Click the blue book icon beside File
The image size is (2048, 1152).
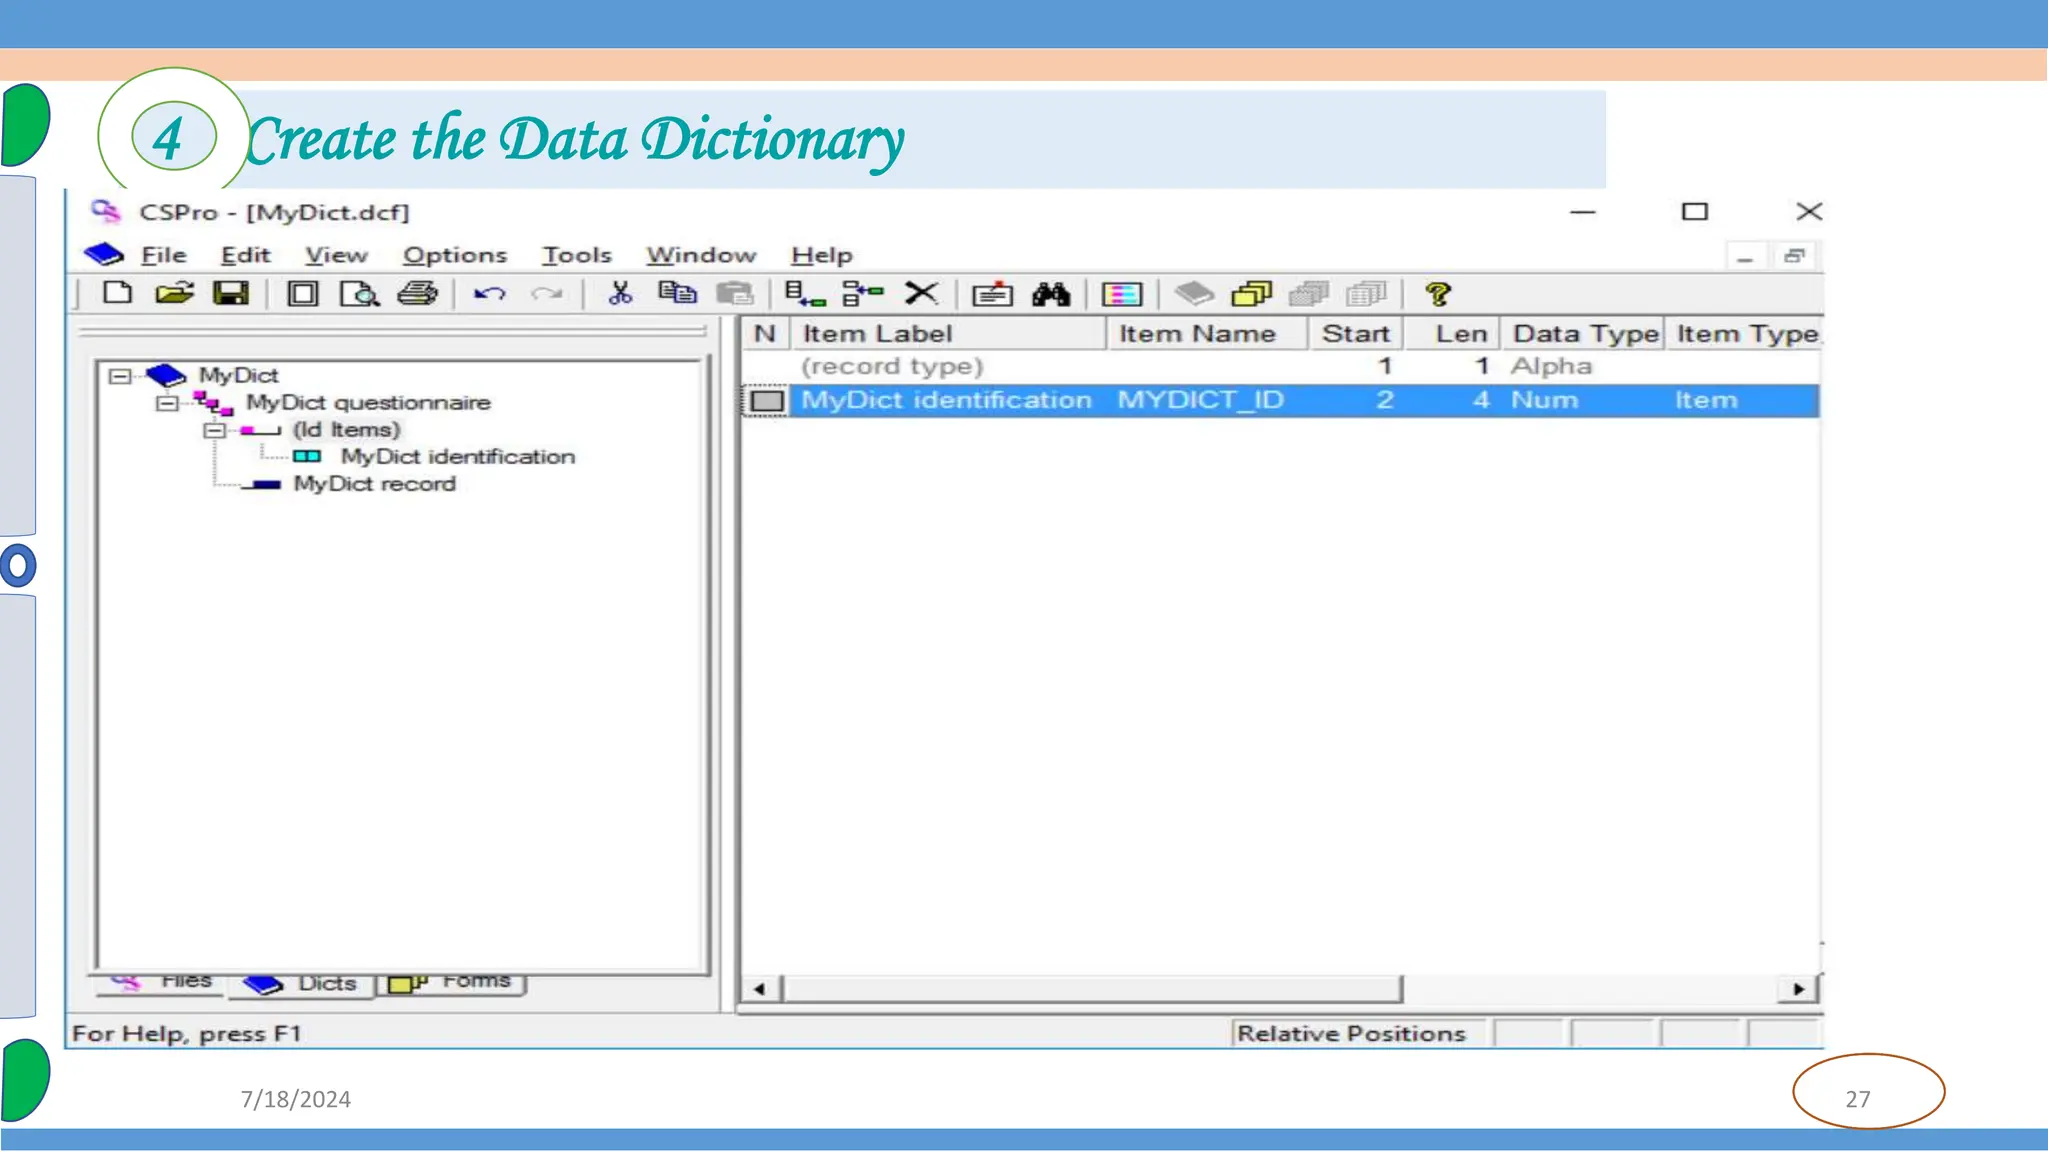click(x=103, y=255)
